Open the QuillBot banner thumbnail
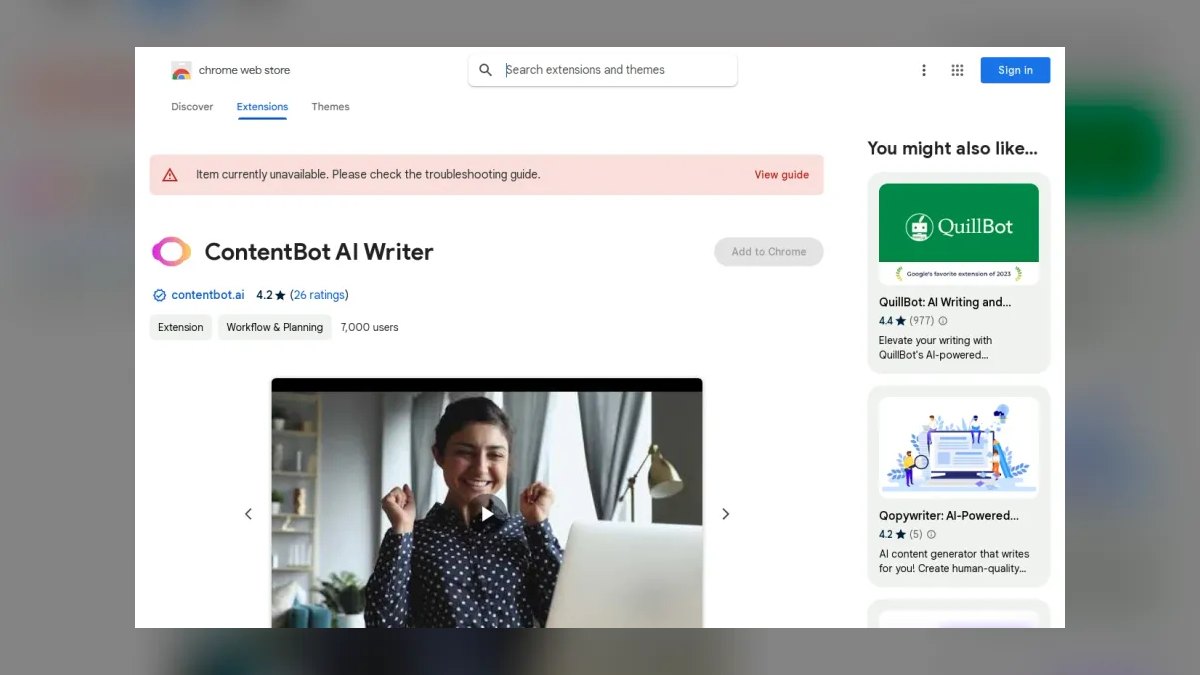 [x=959, y=234]
